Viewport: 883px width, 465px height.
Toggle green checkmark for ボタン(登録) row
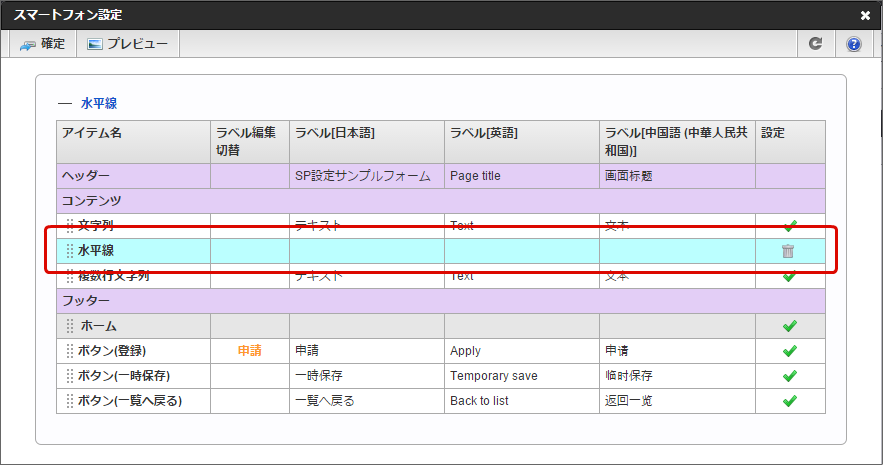click(789, 351)
